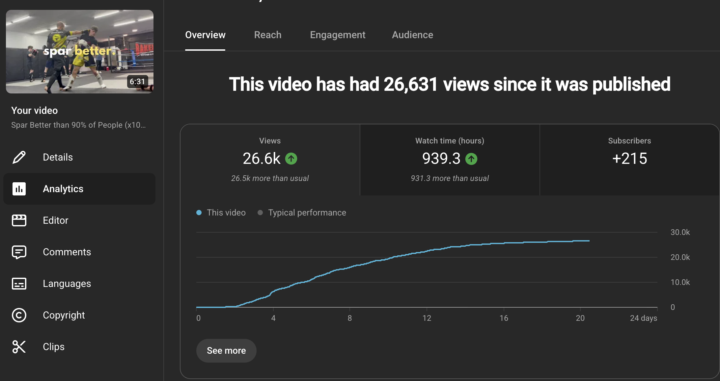This screenshot has height=381, width=720.
Task: Click the '16' x-axis day label
Action: 504,319
